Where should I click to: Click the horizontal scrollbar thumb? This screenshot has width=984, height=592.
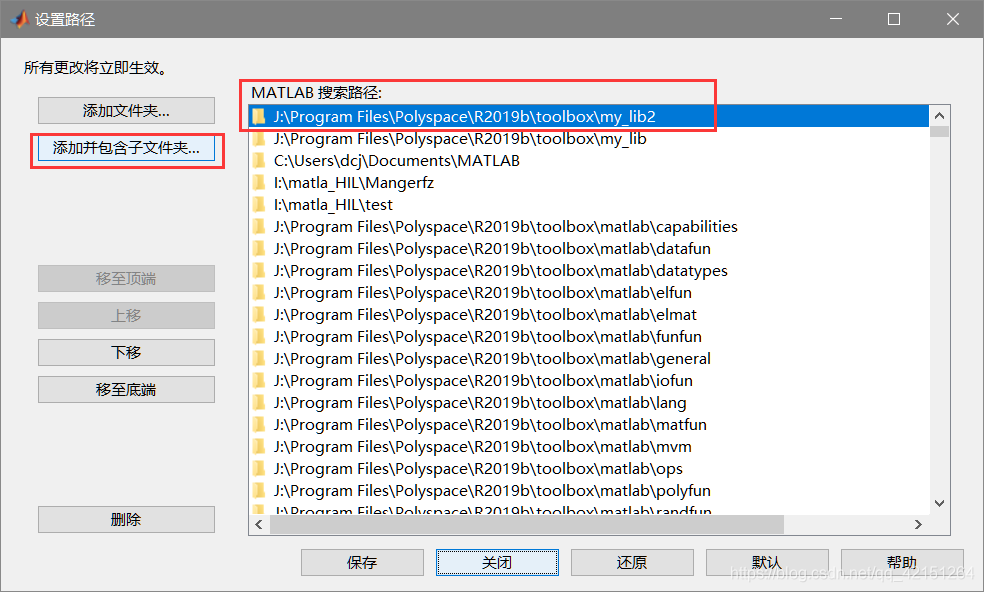(x=527, y=524)
